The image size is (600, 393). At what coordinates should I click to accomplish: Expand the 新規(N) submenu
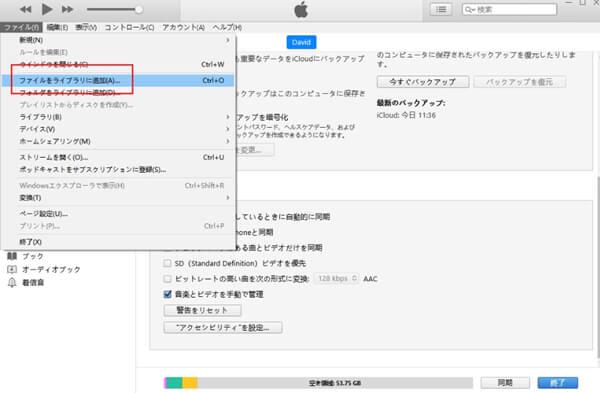tap(119, 40)
